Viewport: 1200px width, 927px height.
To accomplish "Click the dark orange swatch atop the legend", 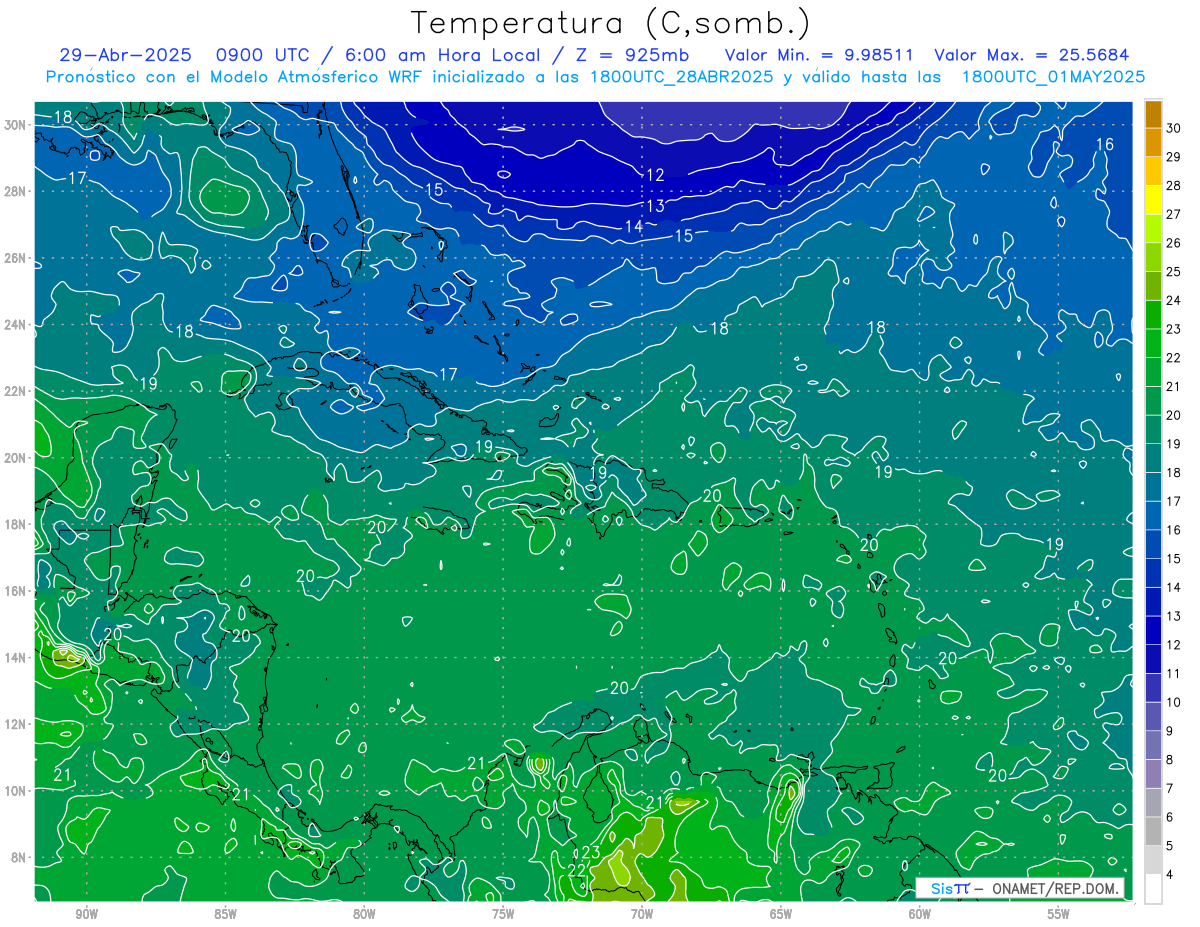I will (1153, 115).
